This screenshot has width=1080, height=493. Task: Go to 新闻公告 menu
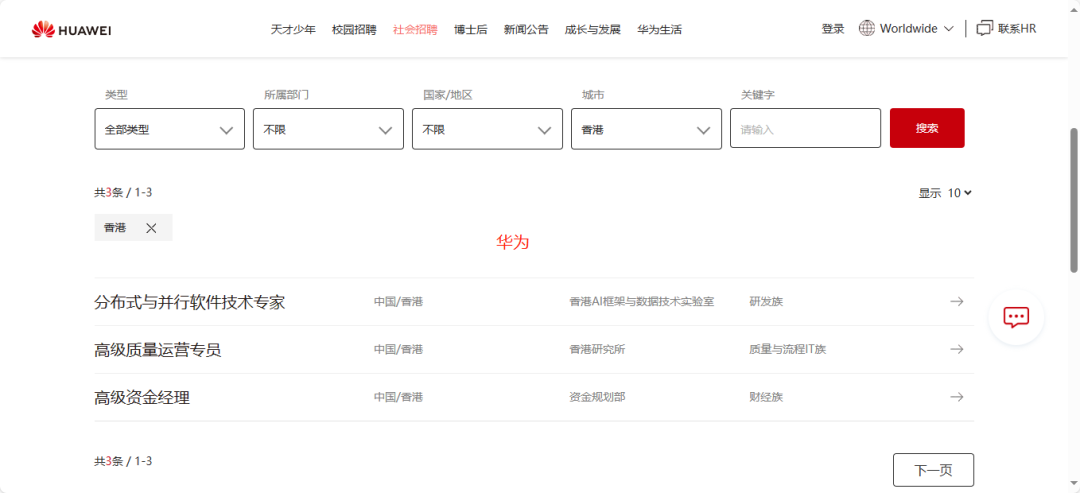pyautogui.click(x=526, y=30)
